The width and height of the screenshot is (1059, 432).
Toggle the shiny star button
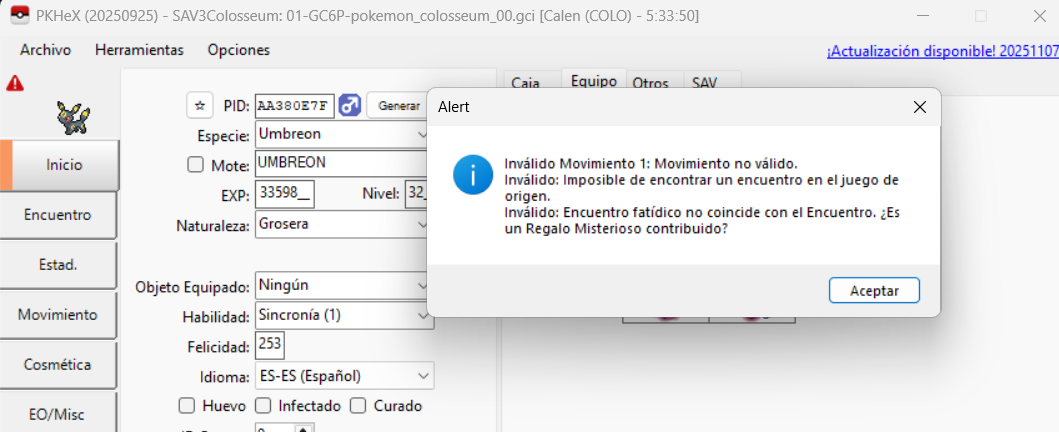point(200,105)
